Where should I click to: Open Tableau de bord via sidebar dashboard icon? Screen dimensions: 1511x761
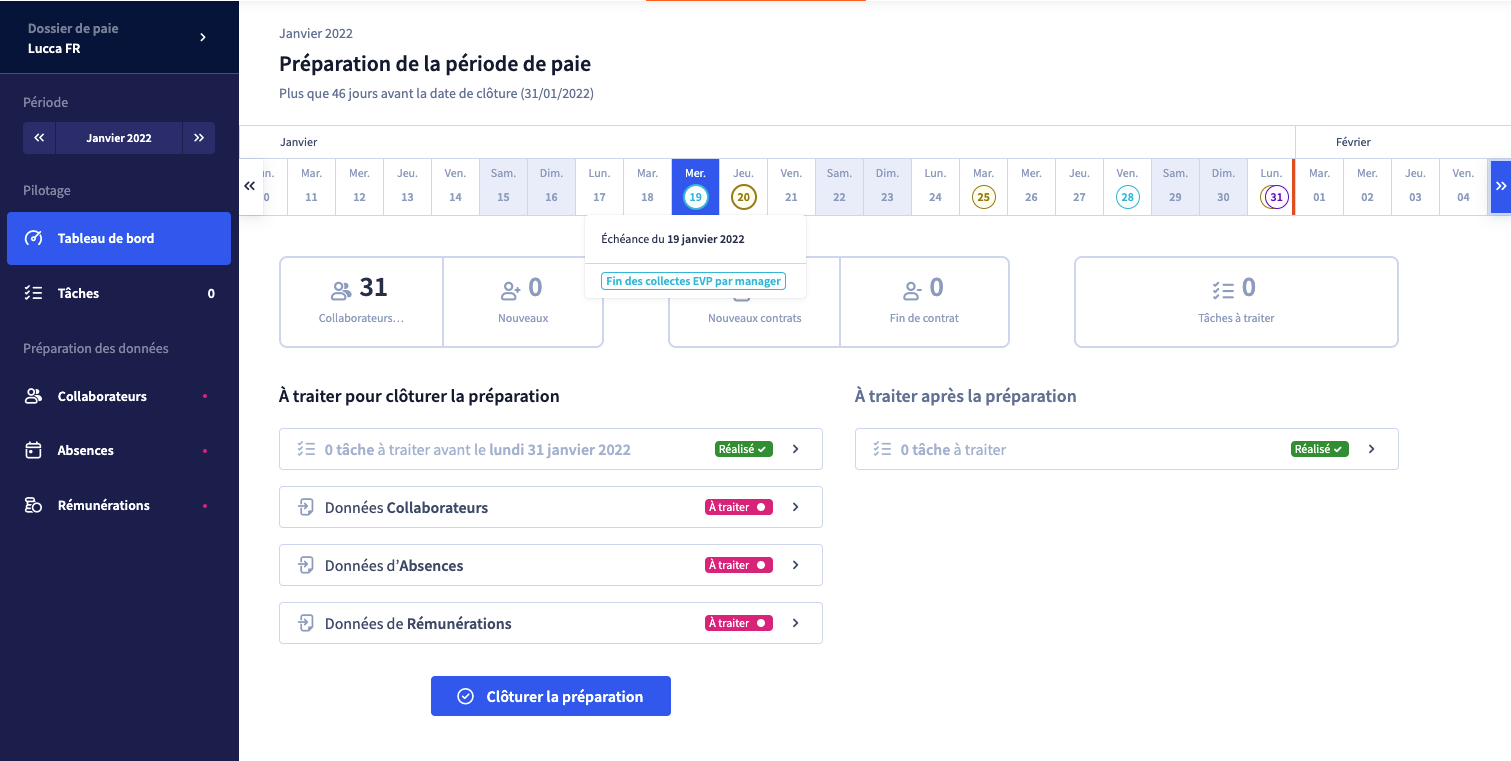tap(35, 238)
